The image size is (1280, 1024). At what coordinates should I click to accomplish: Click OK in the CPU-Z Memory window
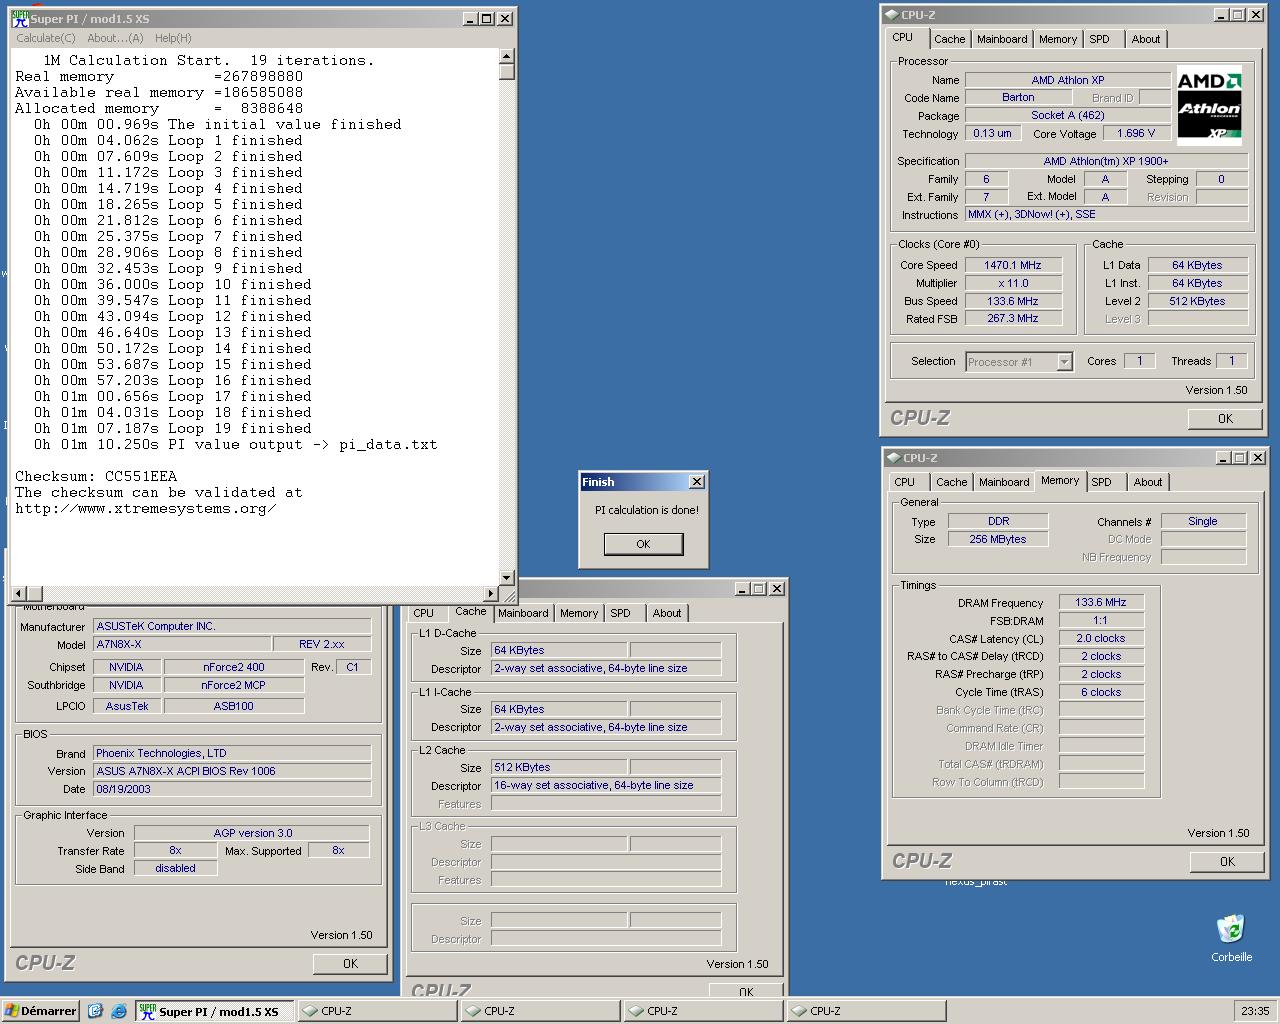1227,862
